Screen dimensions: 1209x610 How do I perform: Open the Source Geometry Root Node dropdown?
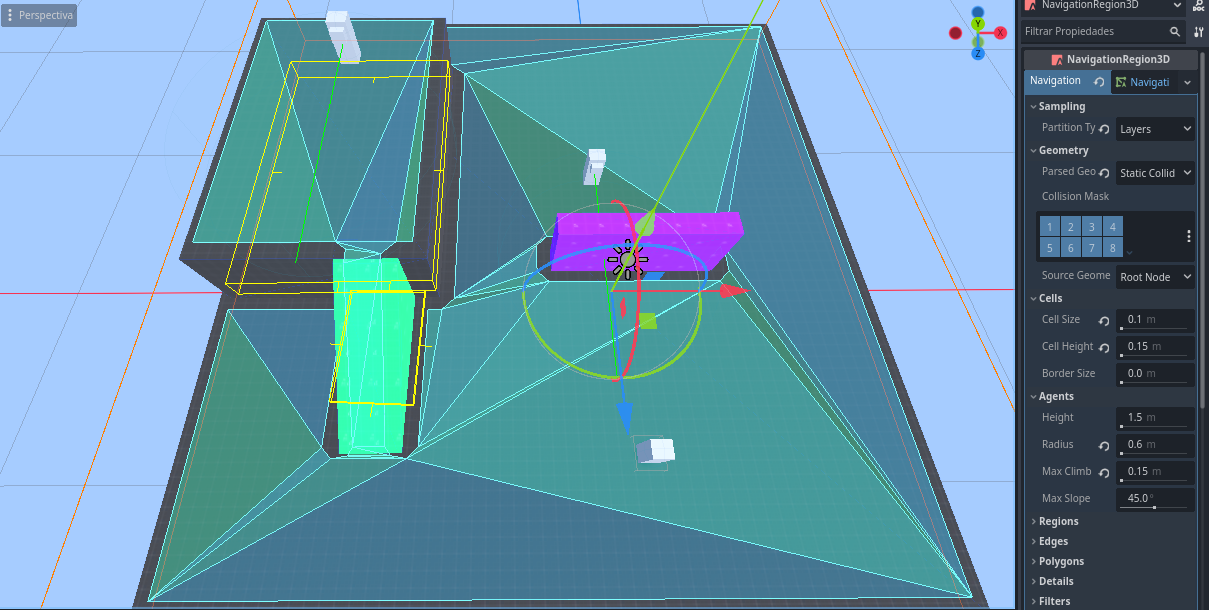(1155, 277)
